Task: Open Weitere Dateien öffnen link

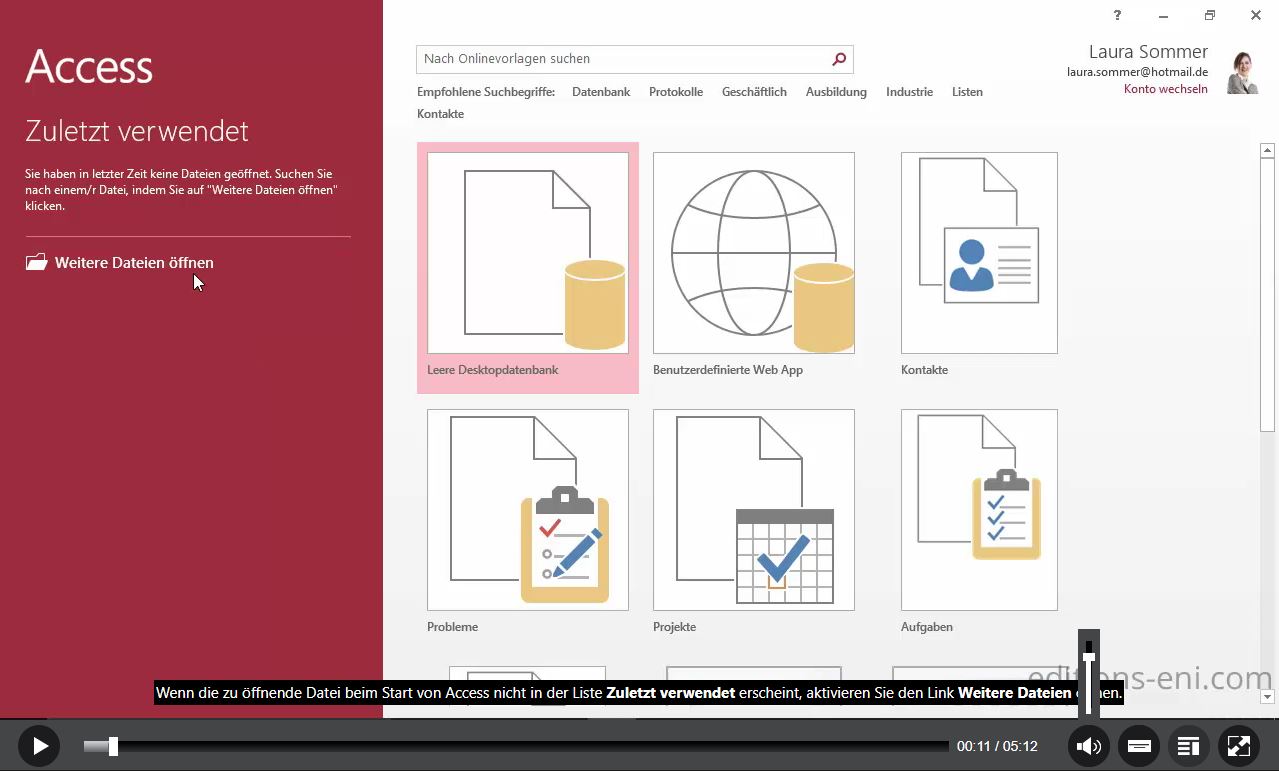Action: point(134,263)
